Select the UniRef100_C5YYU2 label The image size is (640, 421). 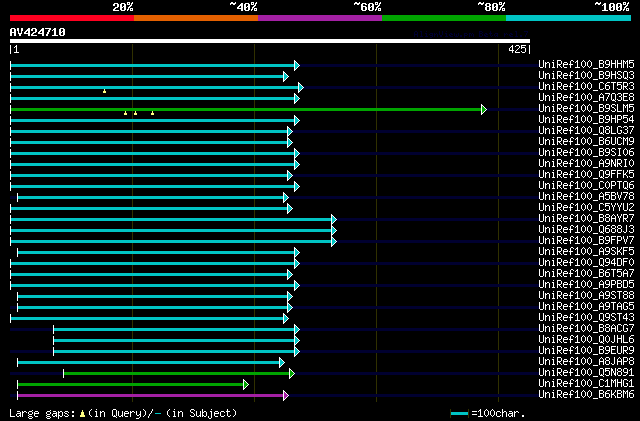586,208
